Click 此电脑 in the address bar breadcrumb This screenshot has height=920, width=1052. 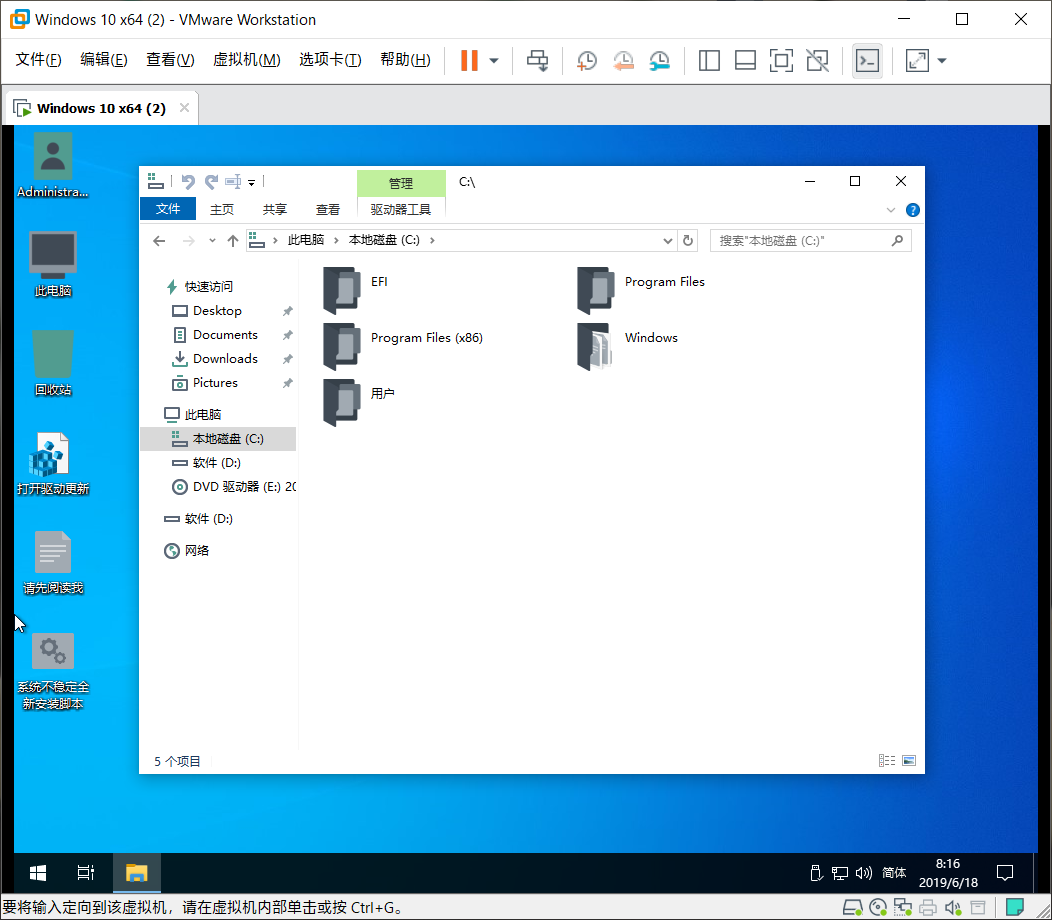(x=306, y=240)
